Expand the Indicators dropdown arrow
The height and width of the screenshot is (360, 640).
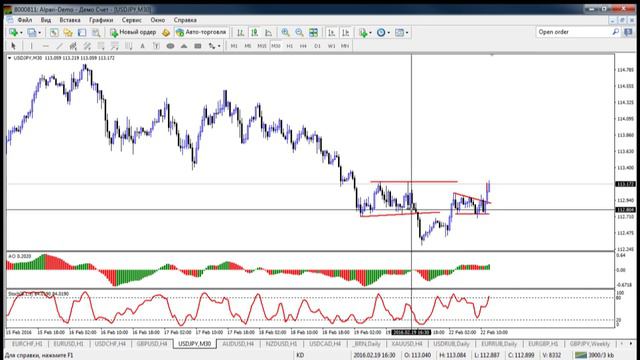(x=370, y=33)
